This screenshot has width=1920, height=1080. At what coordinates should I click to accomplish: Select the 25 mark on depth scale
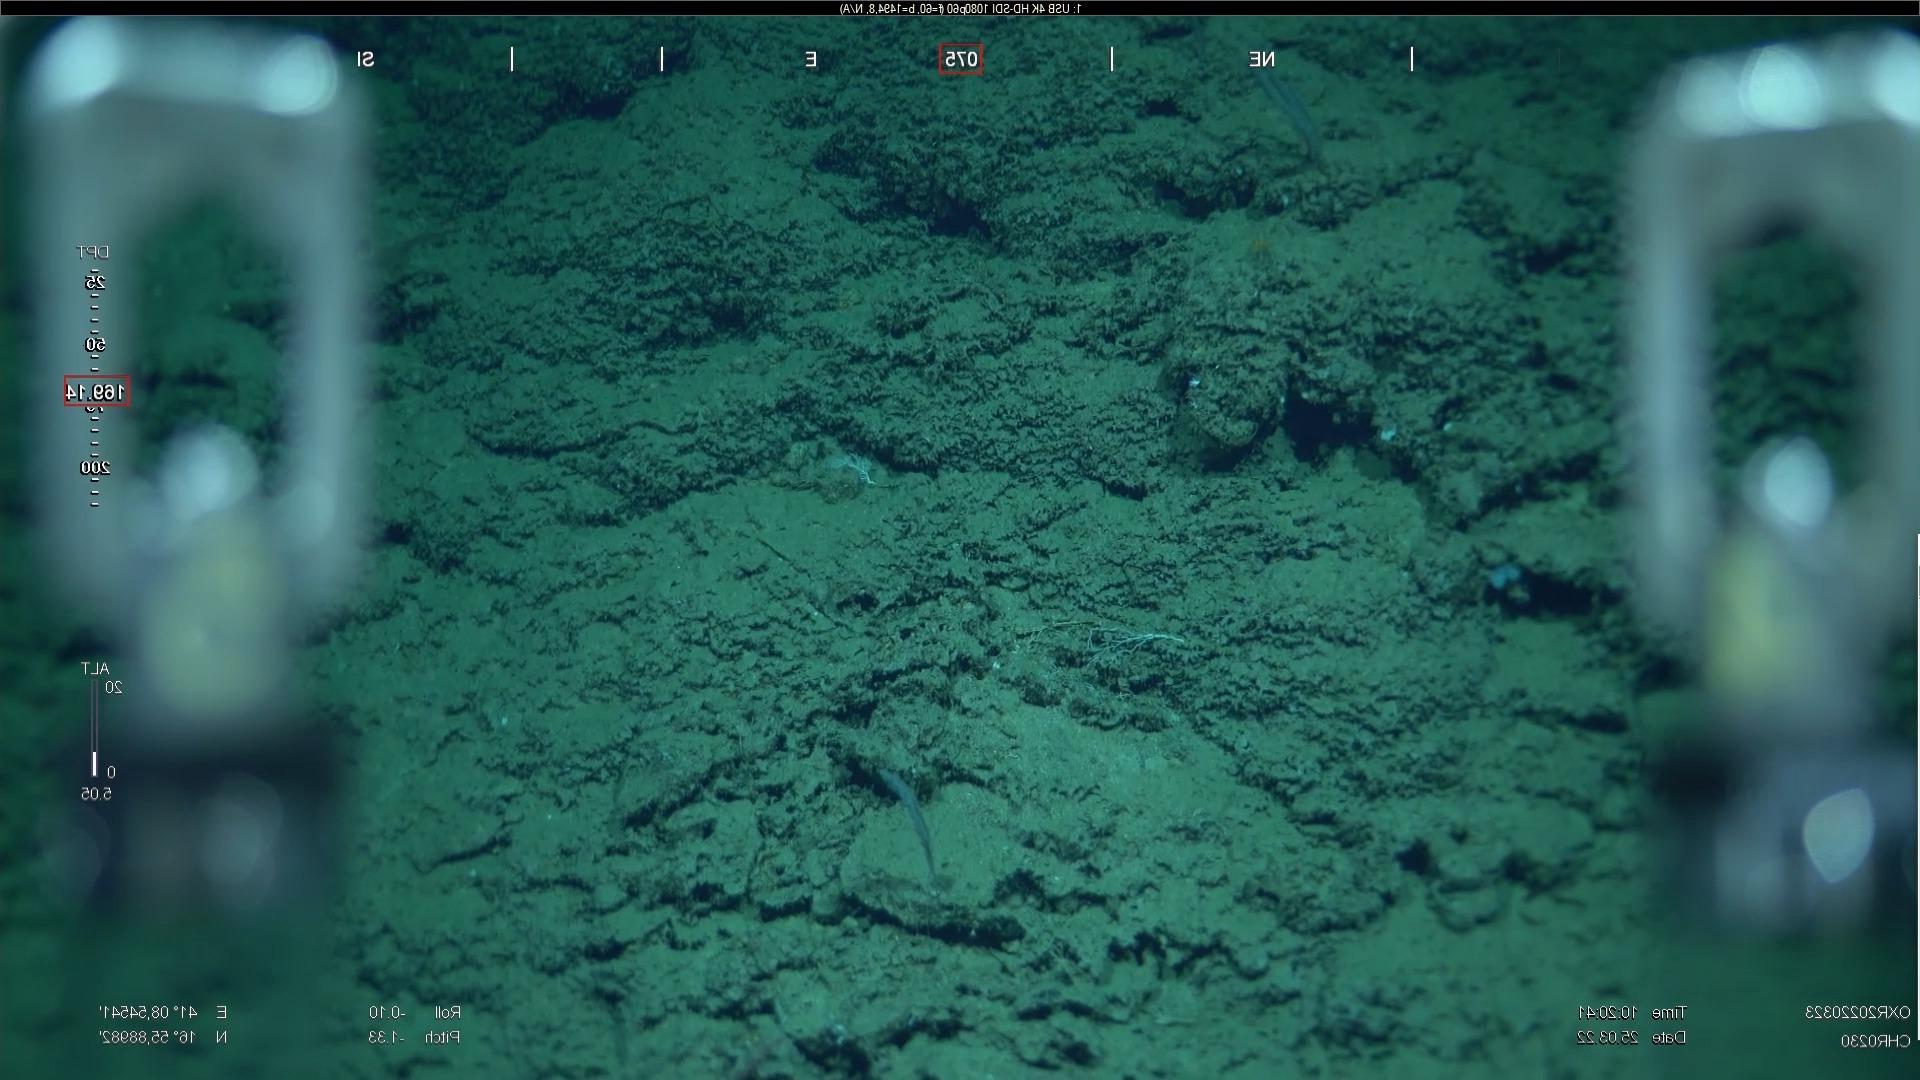coord(95,283)
